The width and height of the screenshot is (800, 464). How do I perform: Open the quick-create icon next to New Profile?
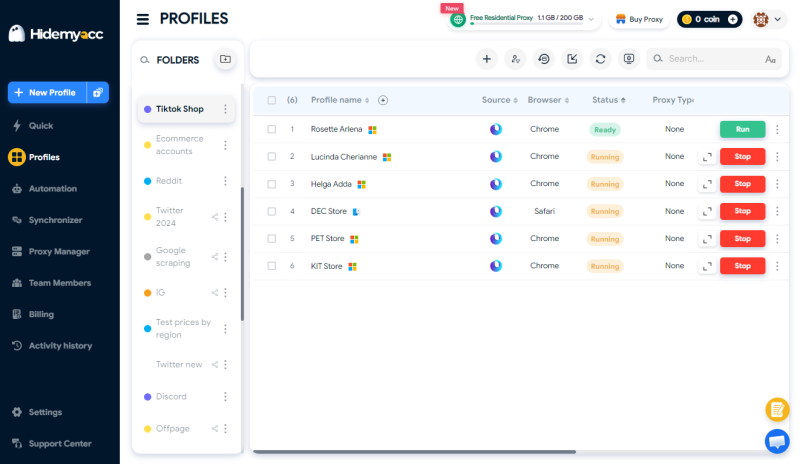(x=97, y=92)
